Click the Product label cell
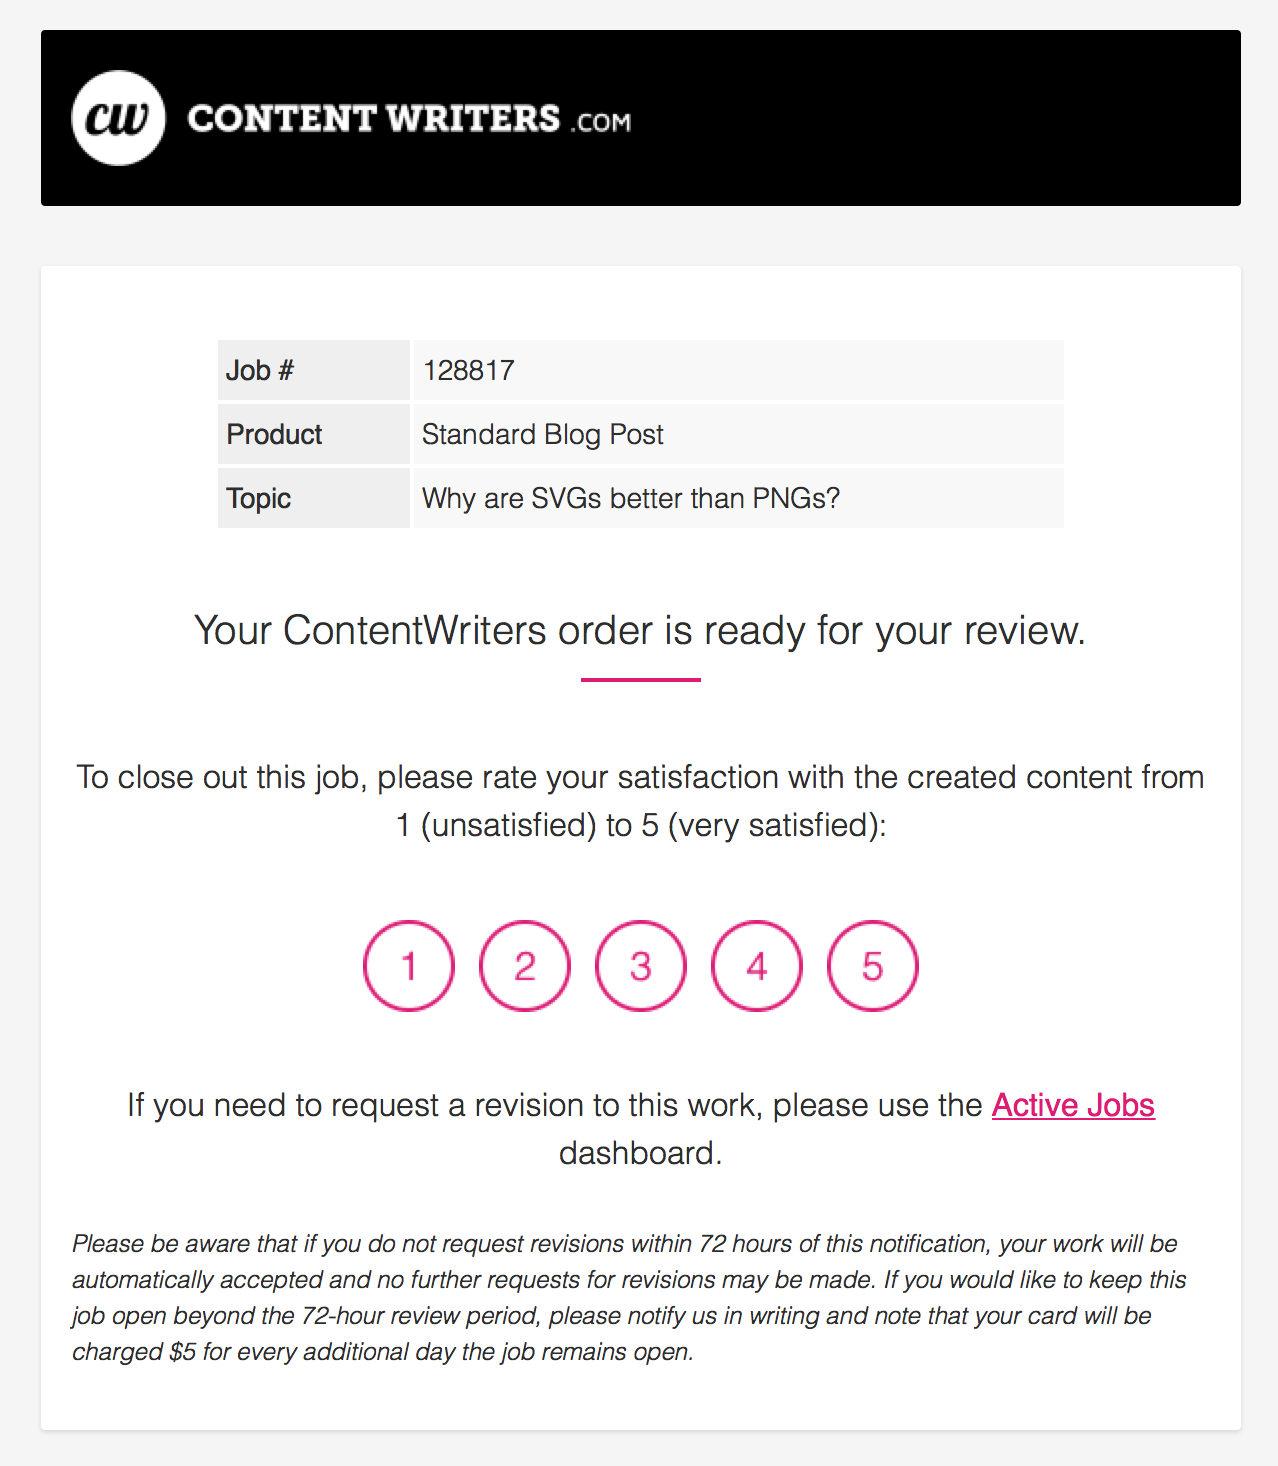The image size is (1278, 1466). (314, 434)
